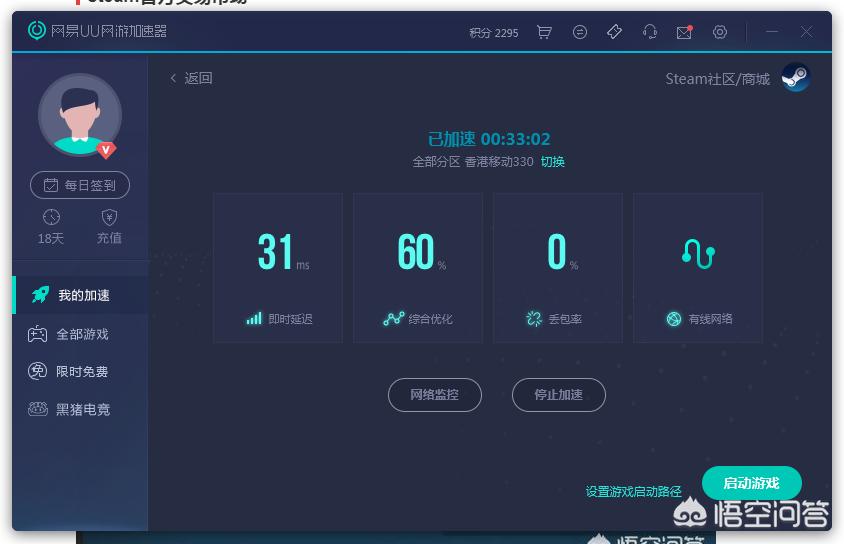Screen dimensions: 844x544
Task: Click the 有线网络 connection card
Action: coord(698,268)
